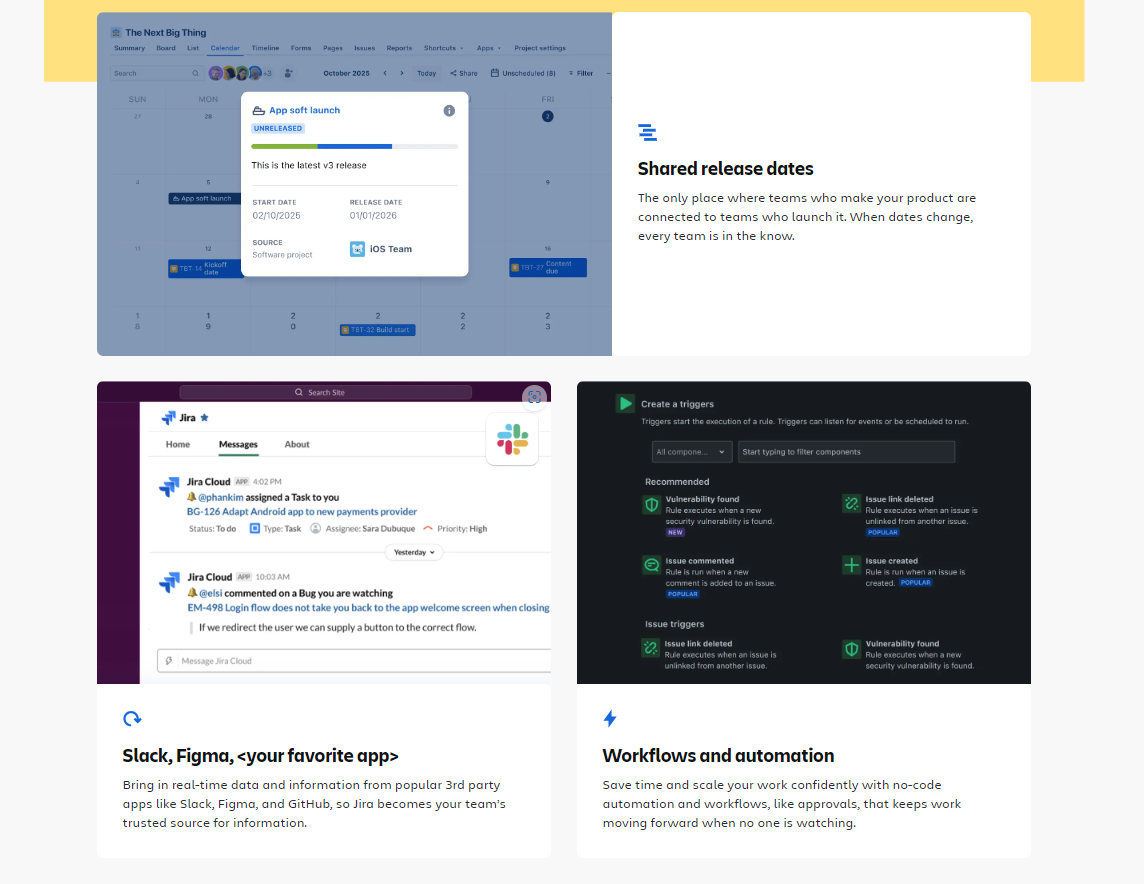
Task: Click the lightning icon in the message box
Action: (169, 661)
